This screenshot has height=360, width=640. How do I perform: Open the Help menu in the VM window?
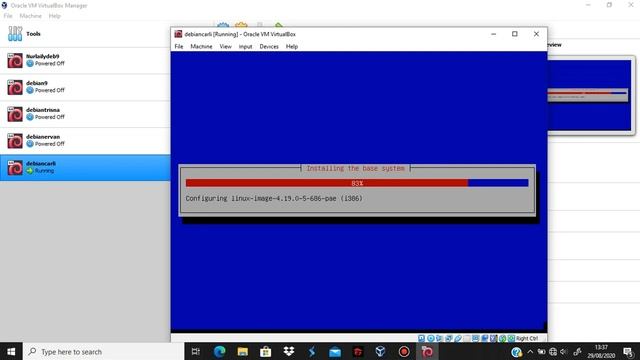pyautogui.click(x=291, y=47)
